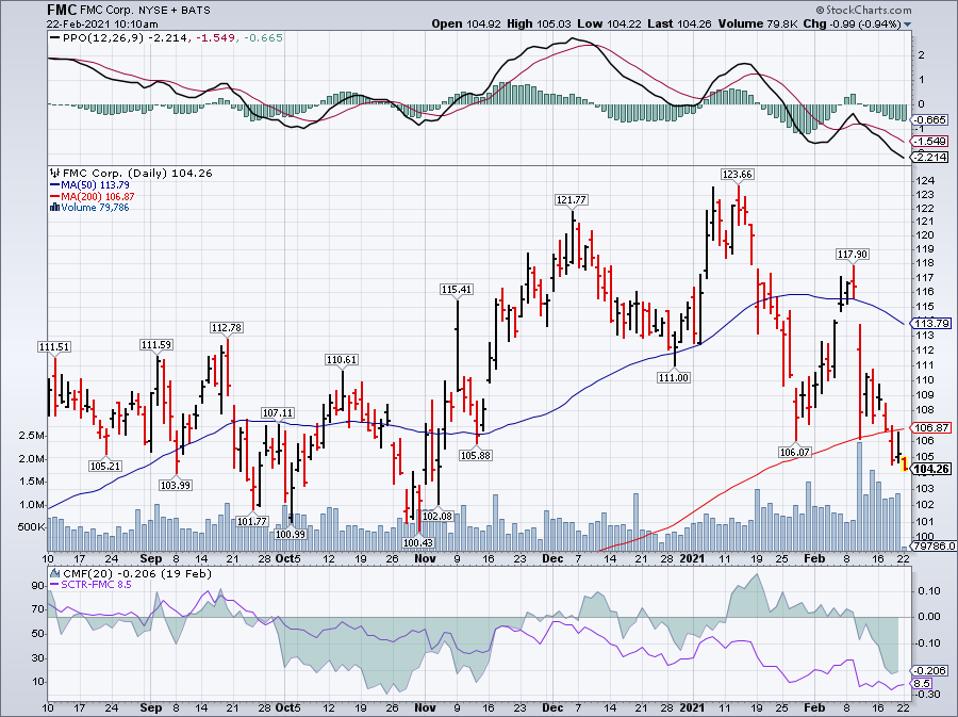The width and height of the screenshot is (958, 717).
Task: Click the Open 104.92 value in header
Action: [466, 24]
